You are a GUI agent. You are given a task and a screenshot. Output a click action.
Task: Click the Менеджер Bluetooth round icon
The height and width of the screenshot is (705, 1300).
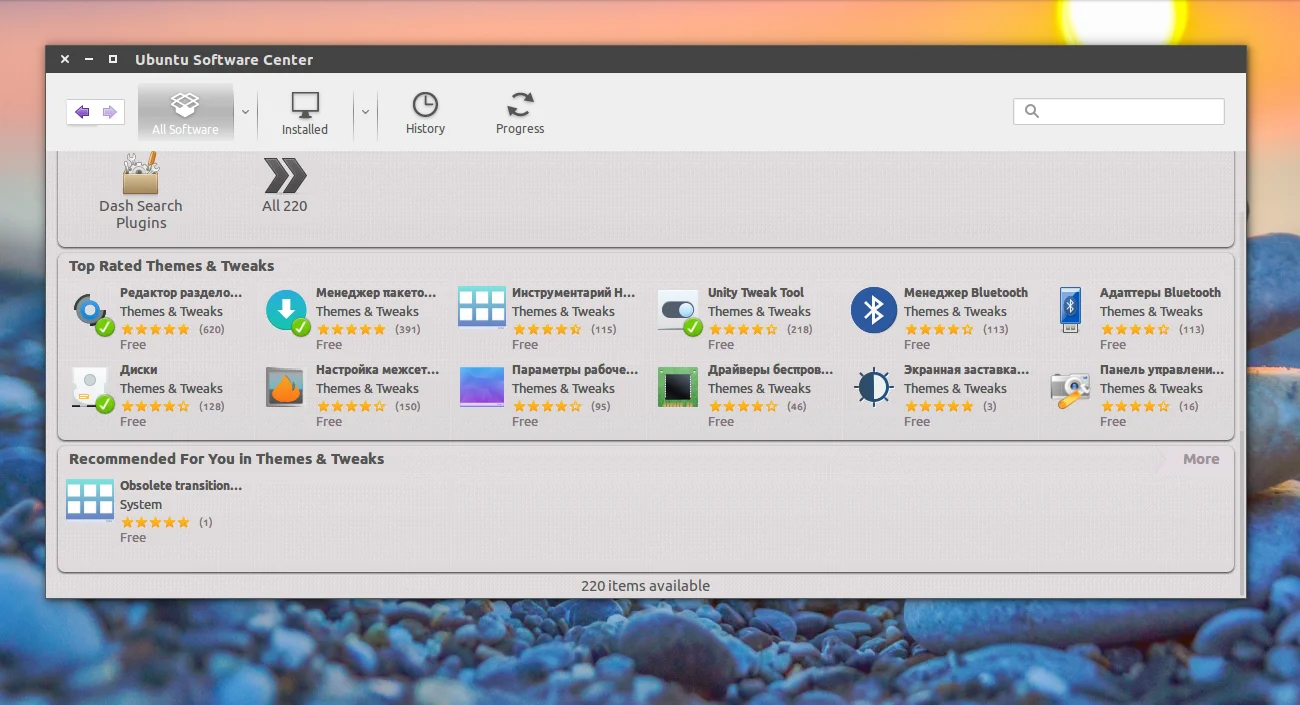[x=874, y=310]
